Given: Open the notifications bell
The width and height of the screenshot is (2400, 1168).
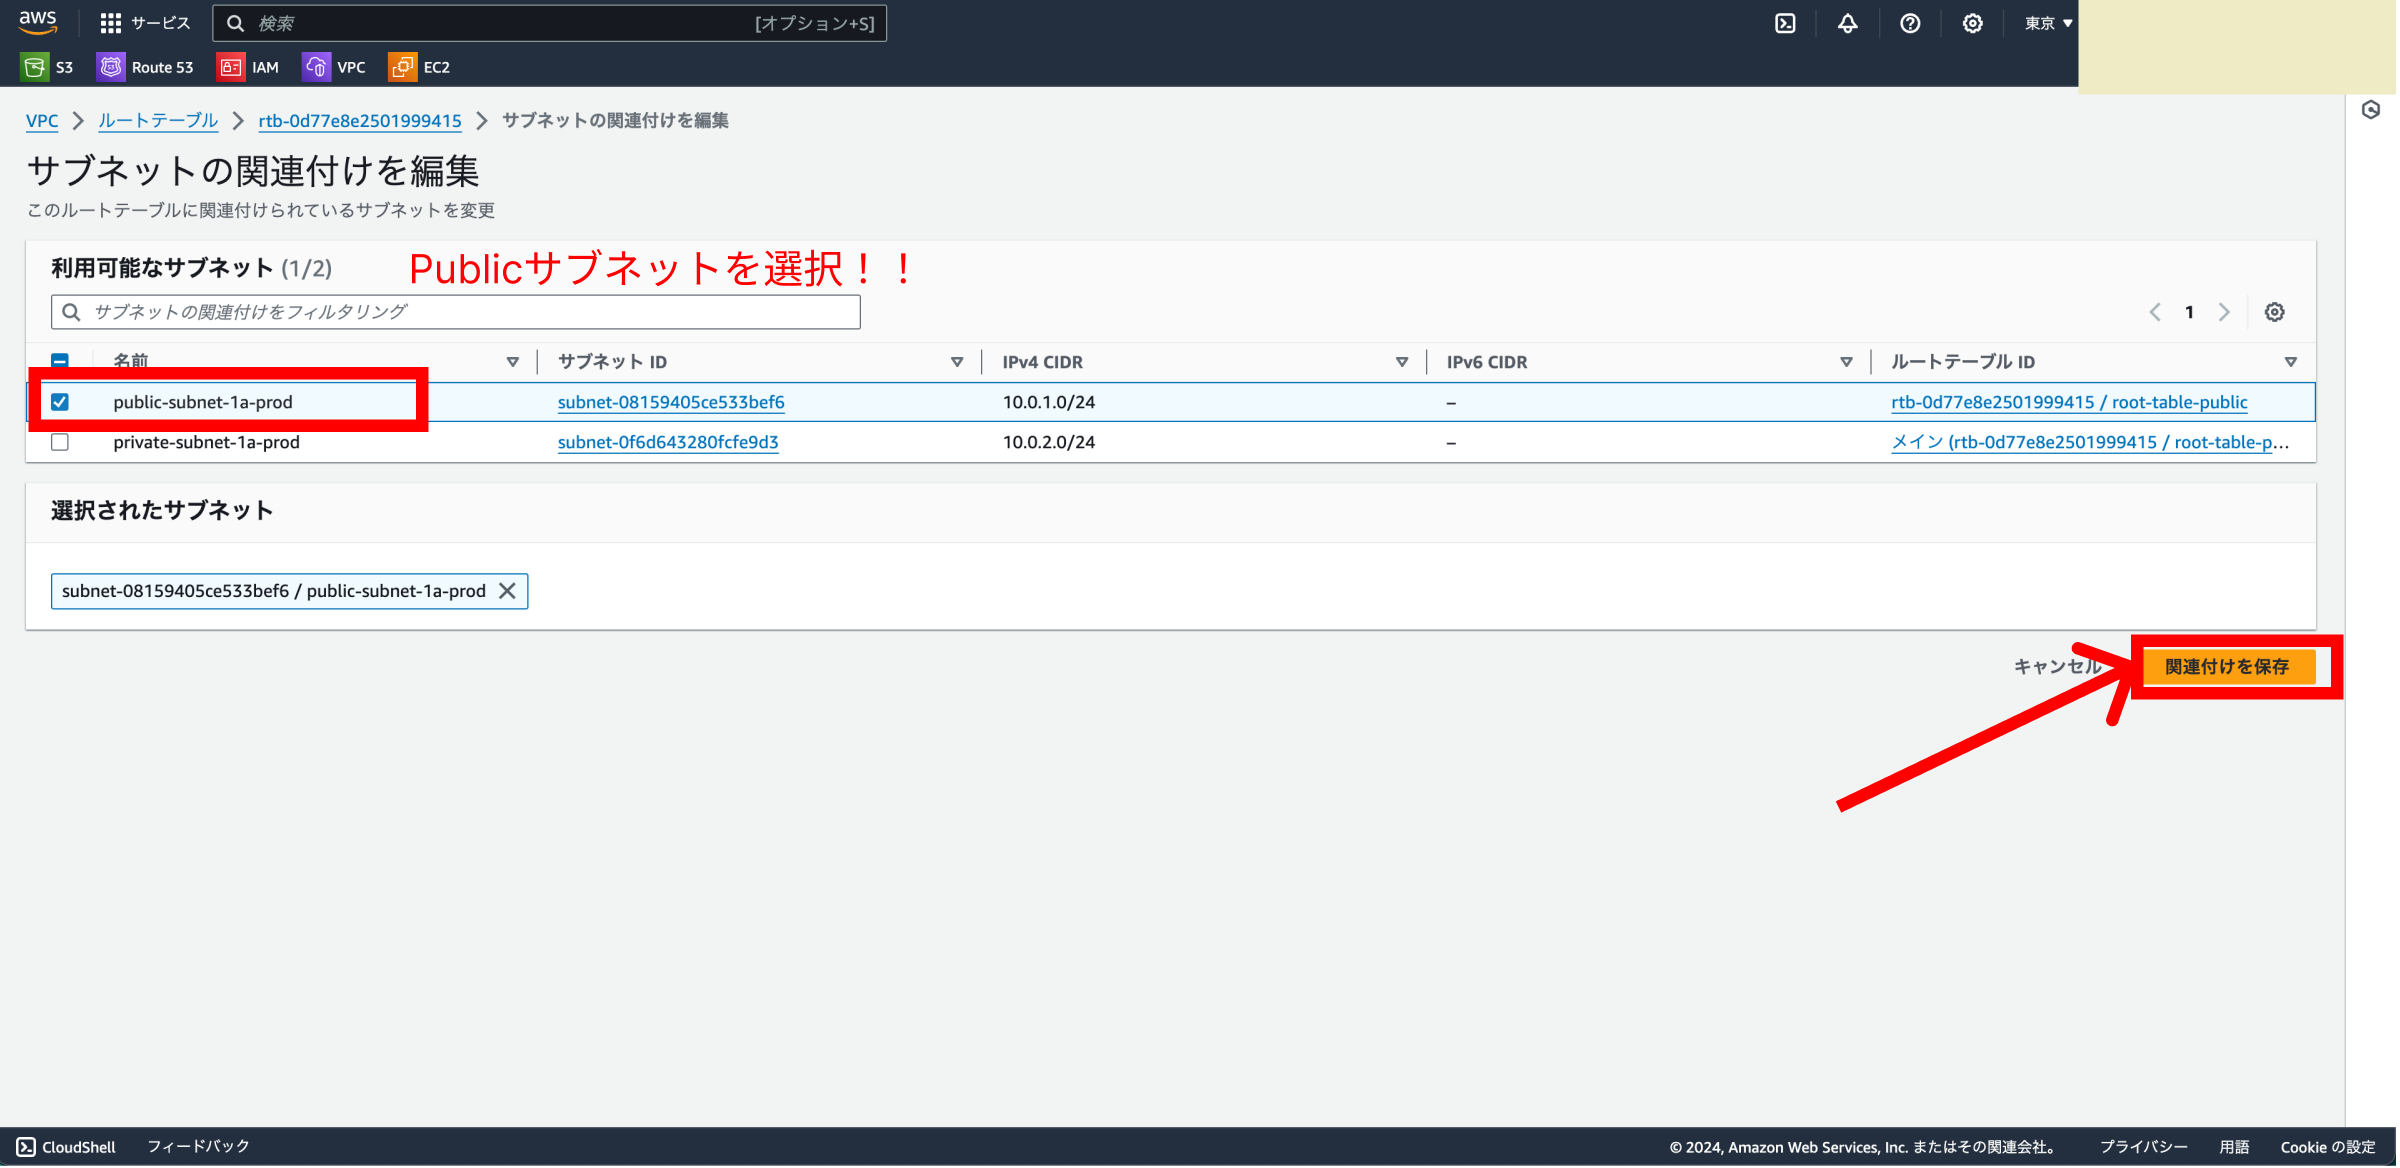Looking at the screenshot, I should (x=1847, y=23).
